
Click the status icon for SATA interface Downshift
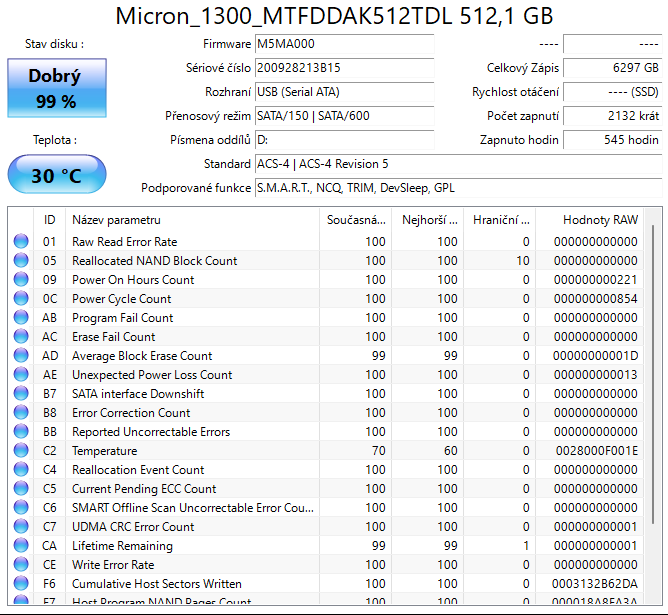pyautogui.click(x=21, y=394)
